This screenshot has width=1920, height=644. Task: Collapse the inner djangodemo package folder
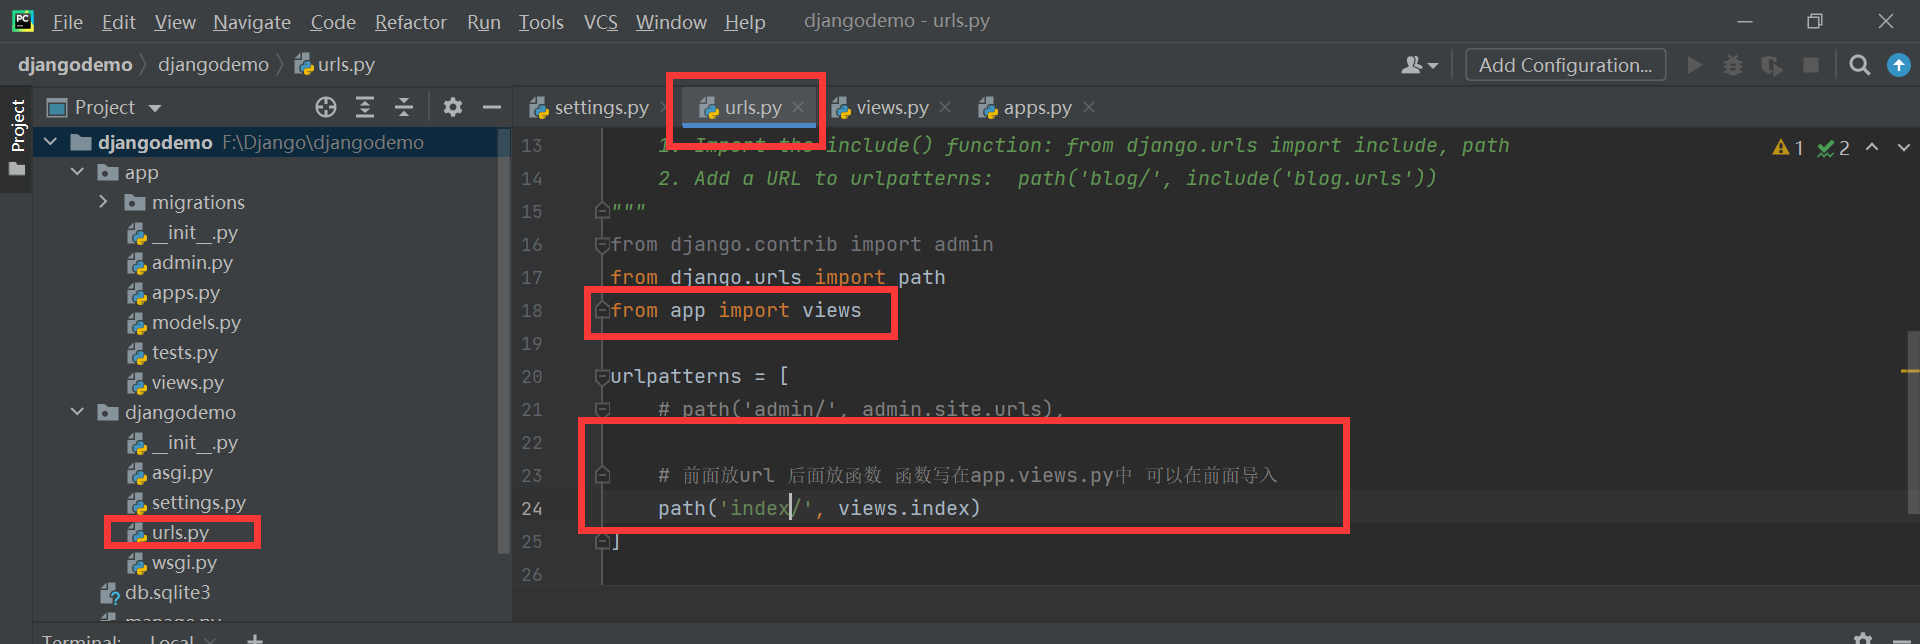pos(77,412)
